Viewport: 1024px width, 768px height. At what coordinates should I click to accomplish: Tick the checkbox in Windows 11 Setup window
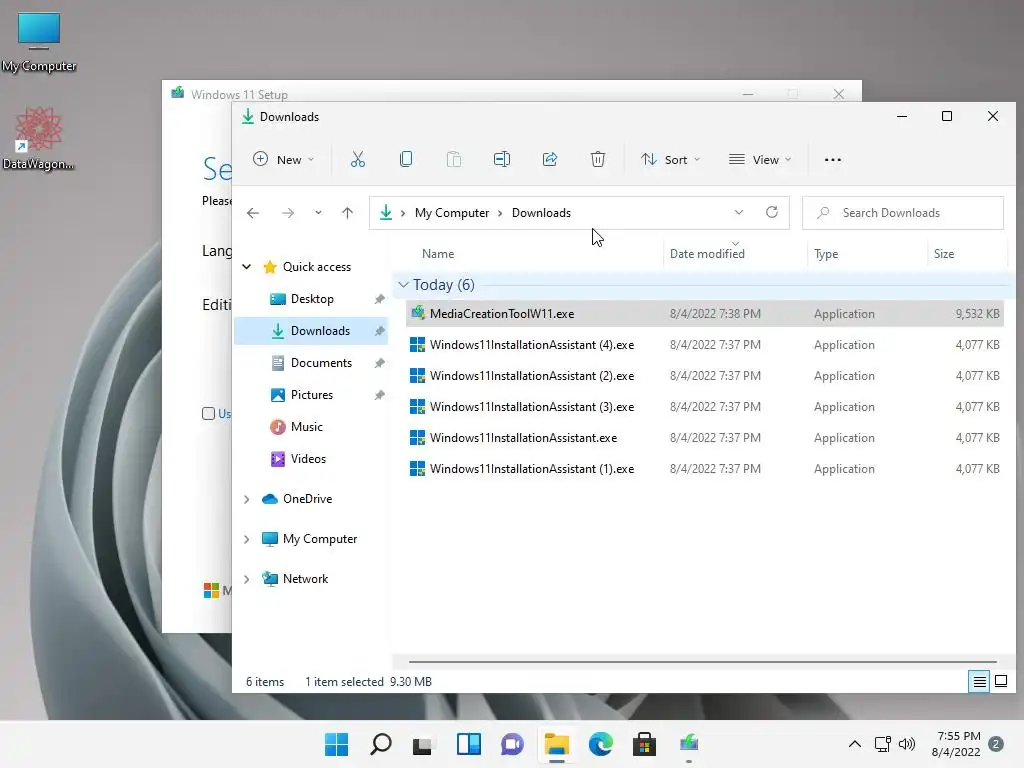(x=208, y=413)
